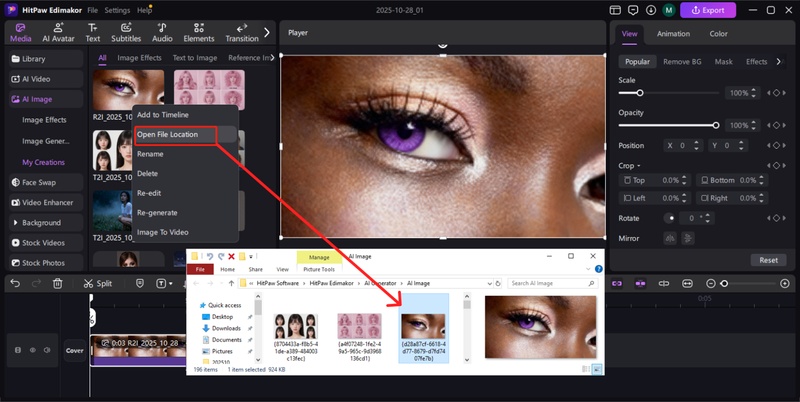Go up one folder in File Explorer
800x402 pixels.
click(231, 283)
